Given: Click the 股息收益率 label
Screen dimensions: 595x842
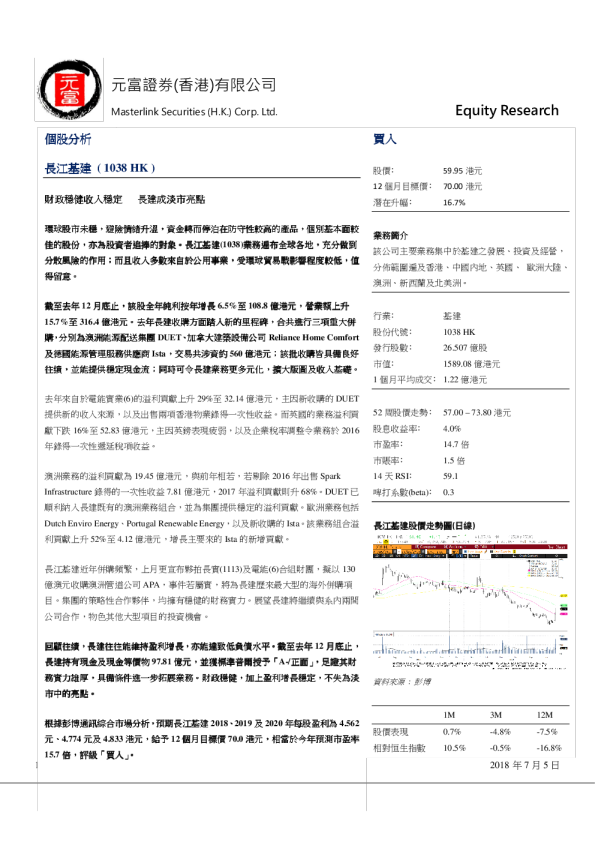Looking at the screenshot, I should coord(397,429).
